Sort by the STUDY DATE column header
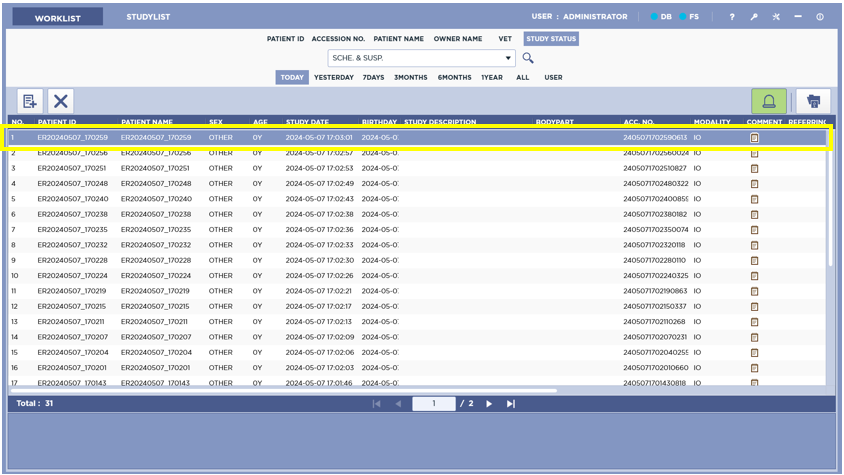 [307, 122]
